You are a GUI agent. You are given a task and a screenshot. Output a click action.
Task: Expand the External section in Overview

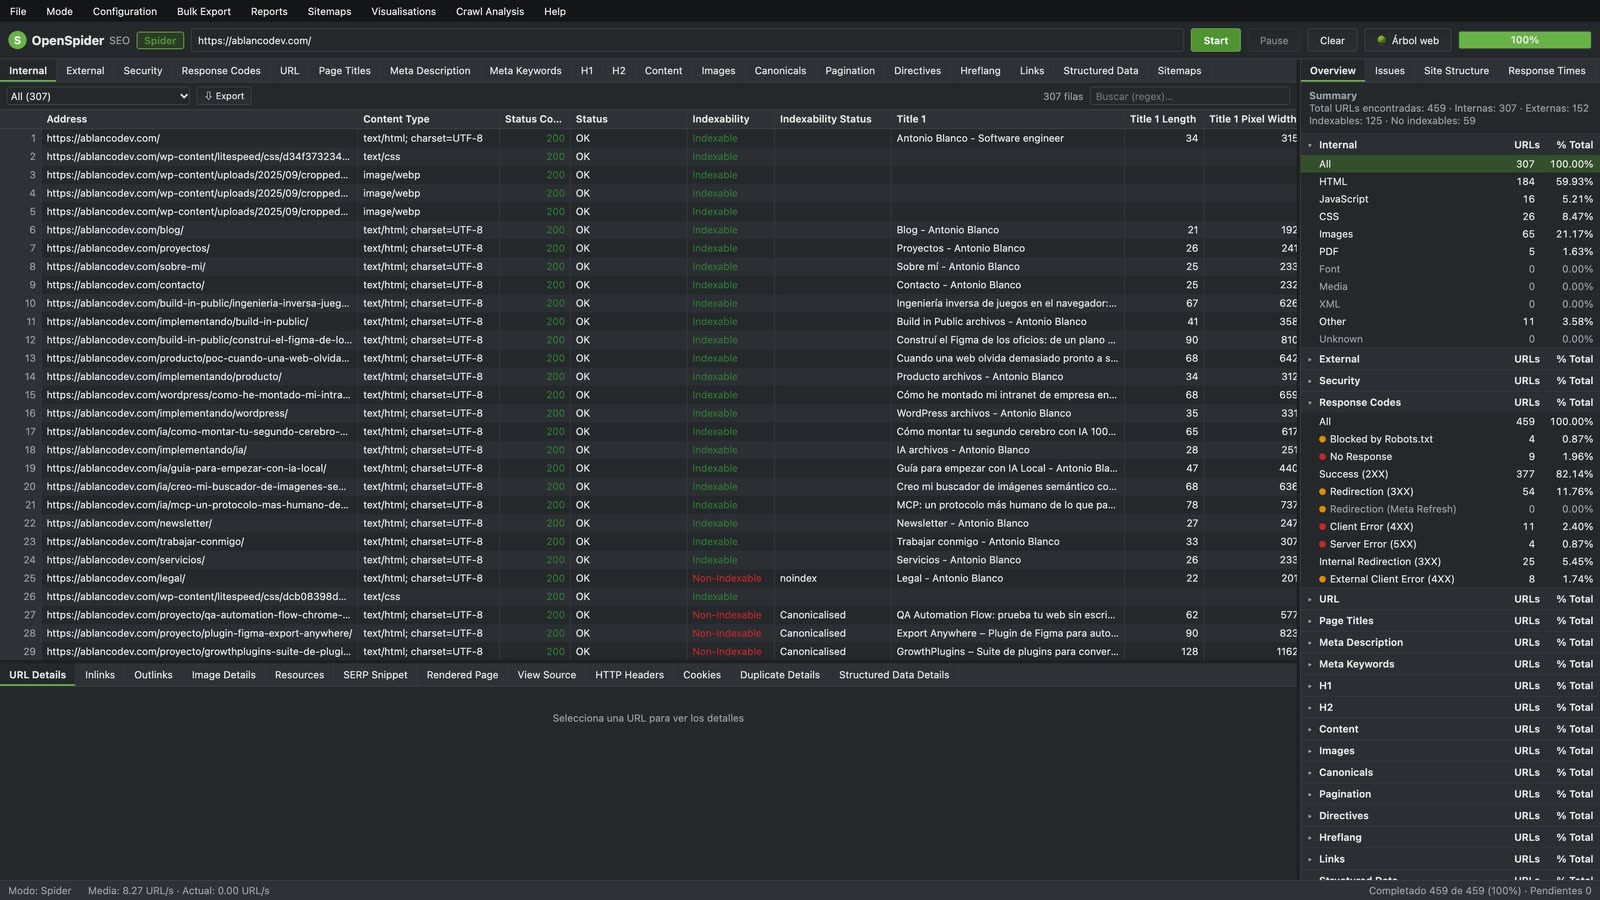coord(1310,359)
